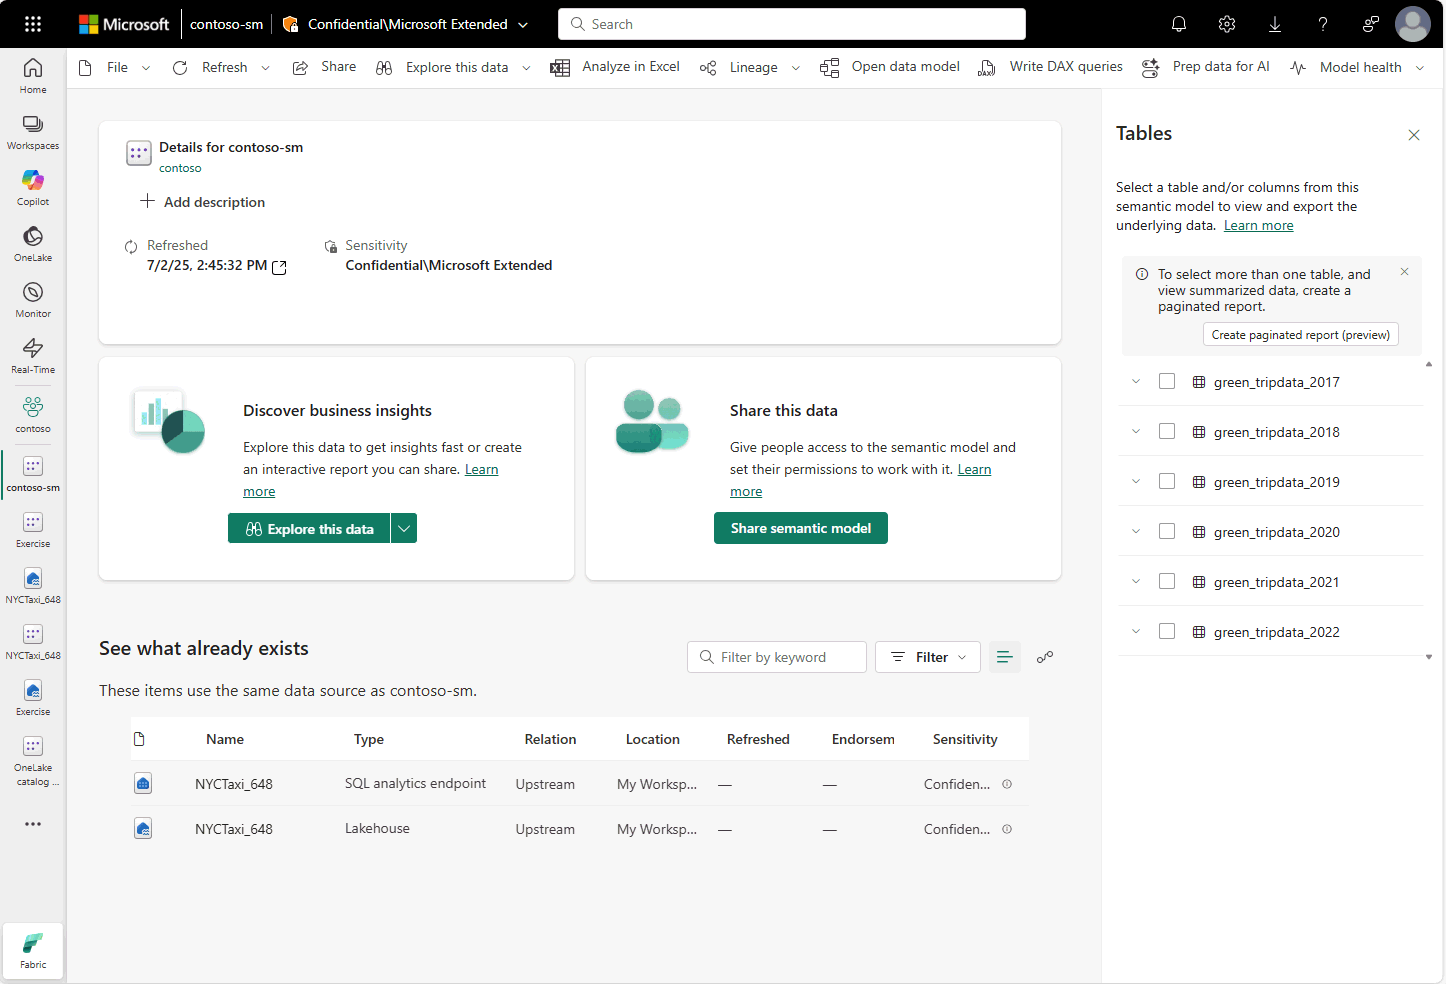The width and height of the screenshot is (1446, 984).
Task: Open the download icon in header
Action: (1275, 24)
